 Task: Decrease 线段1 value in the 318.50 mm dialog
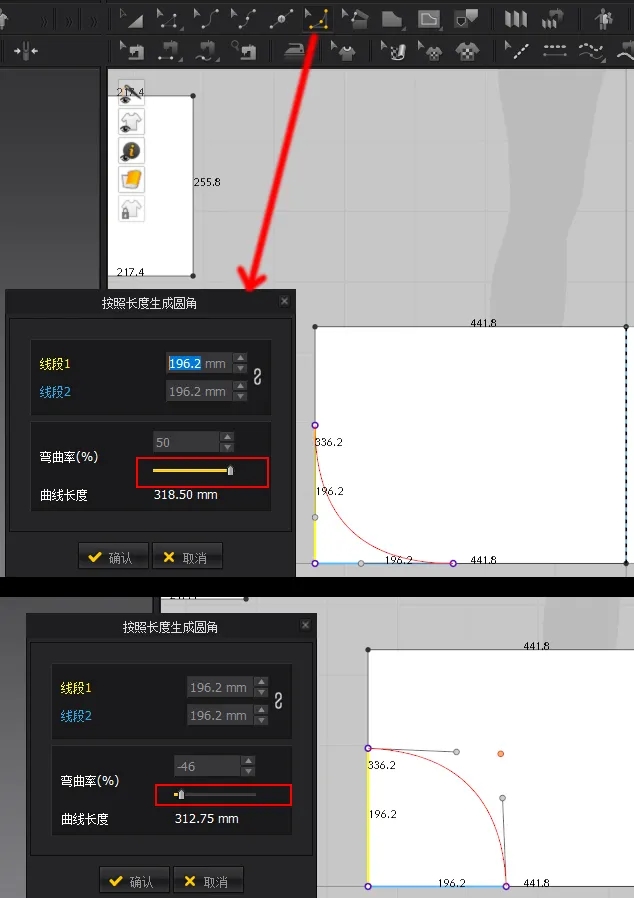pos(241,368)
